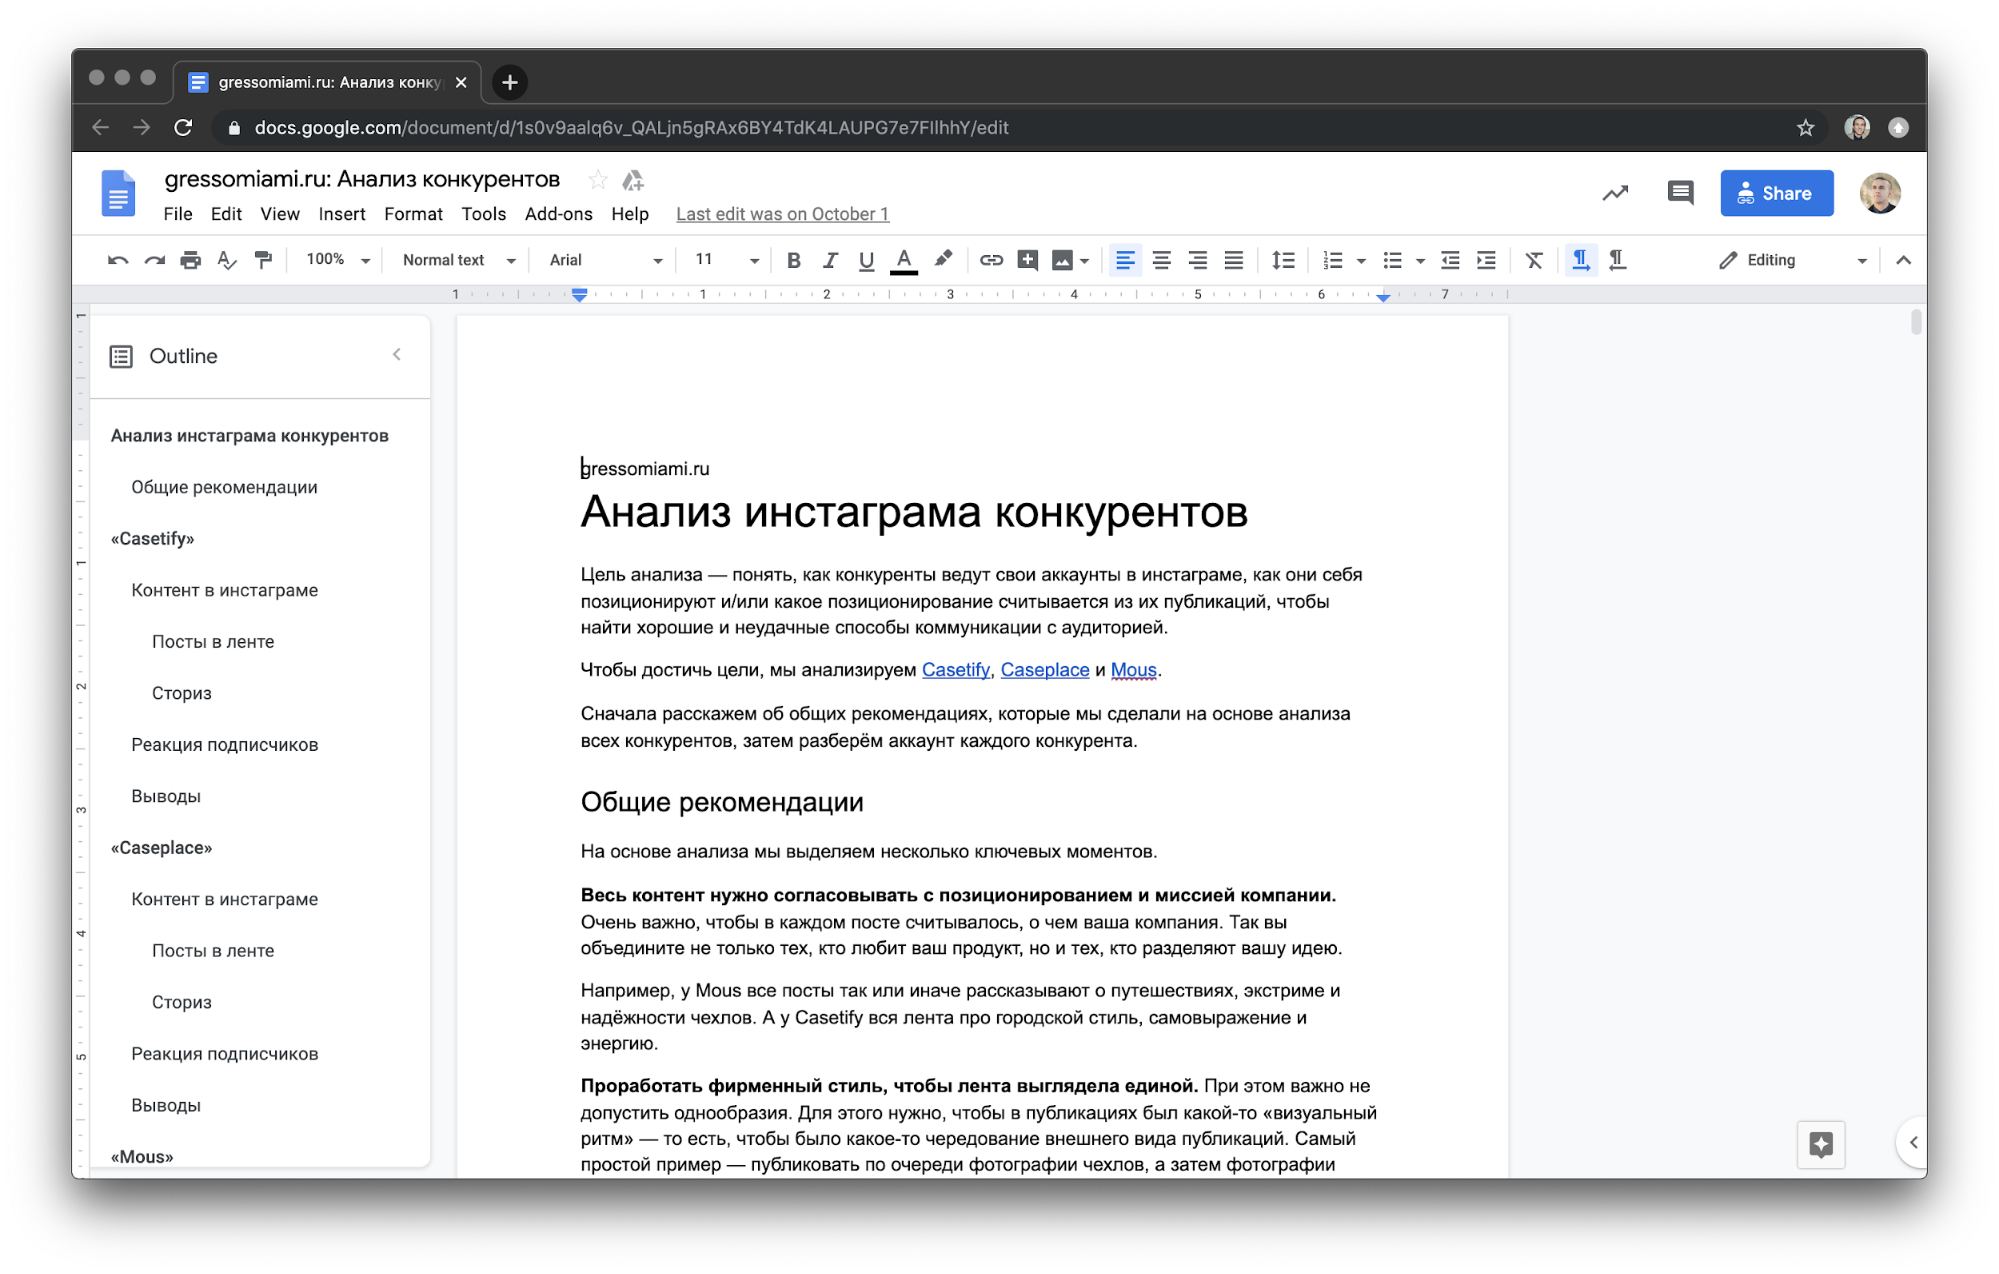
Task: Open the activity dashboard trend icon
Action: [x=1615, y=193]
